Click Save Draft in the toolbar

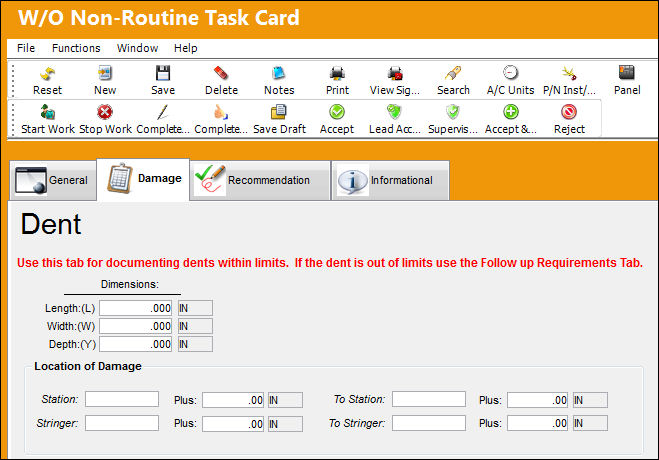(x=279, y=119)
